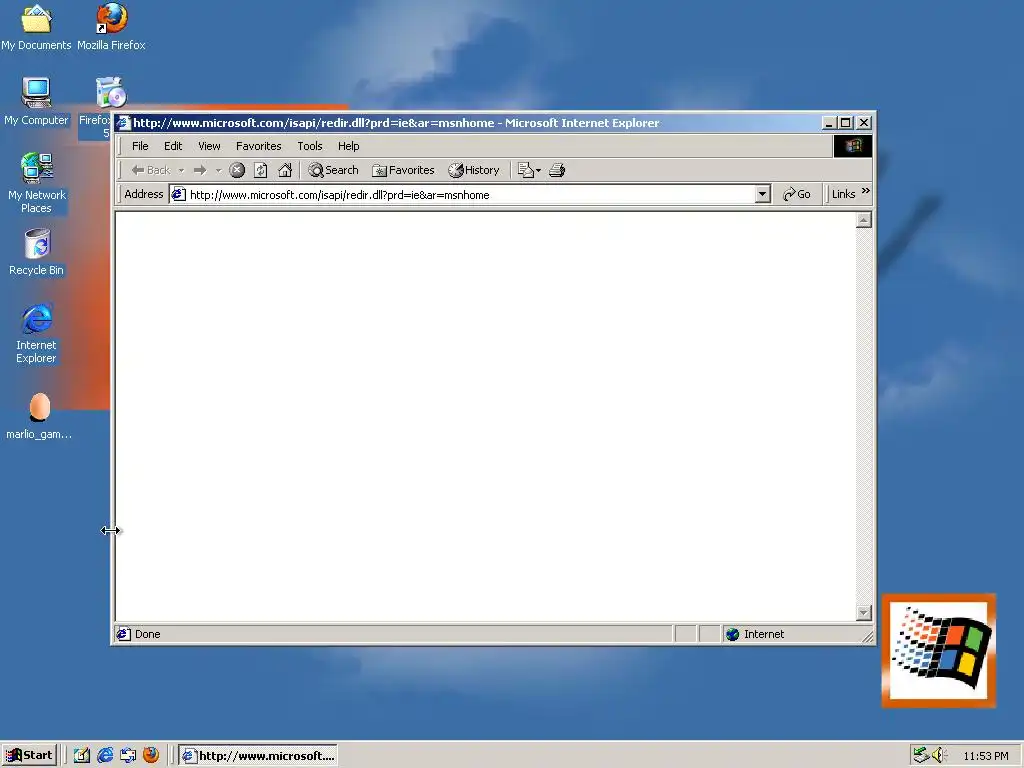This screenshot has height=768, width=1024.
Task: Click the Links toolbar label
Action: [x=843, y=195]
